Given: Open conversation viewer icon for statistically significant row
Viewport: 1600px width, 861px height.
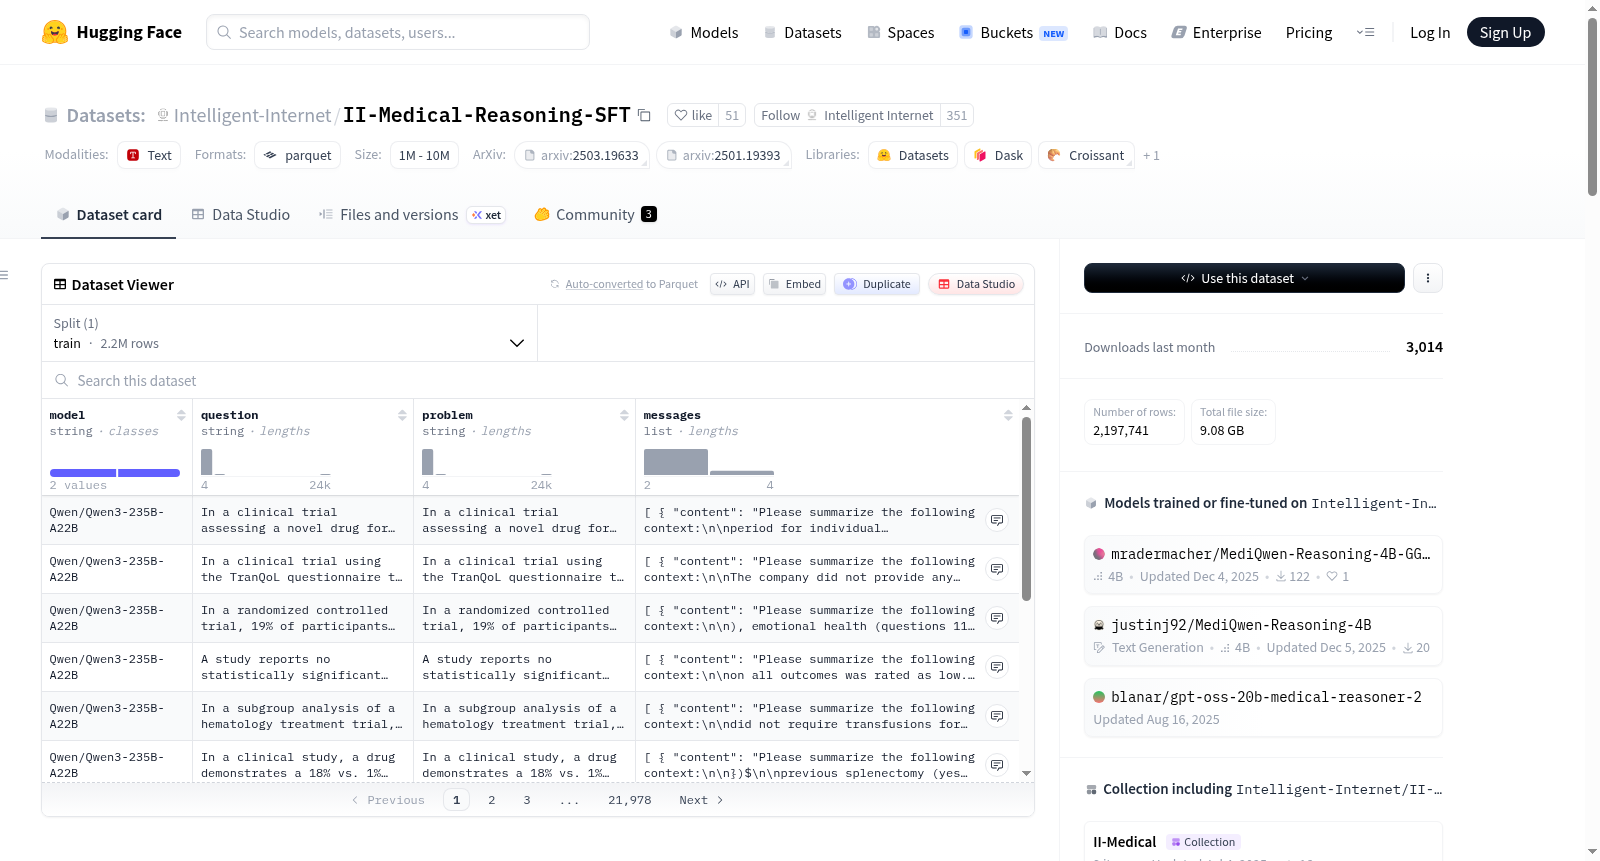Looking at the screenshot, I should coord(997,667).
